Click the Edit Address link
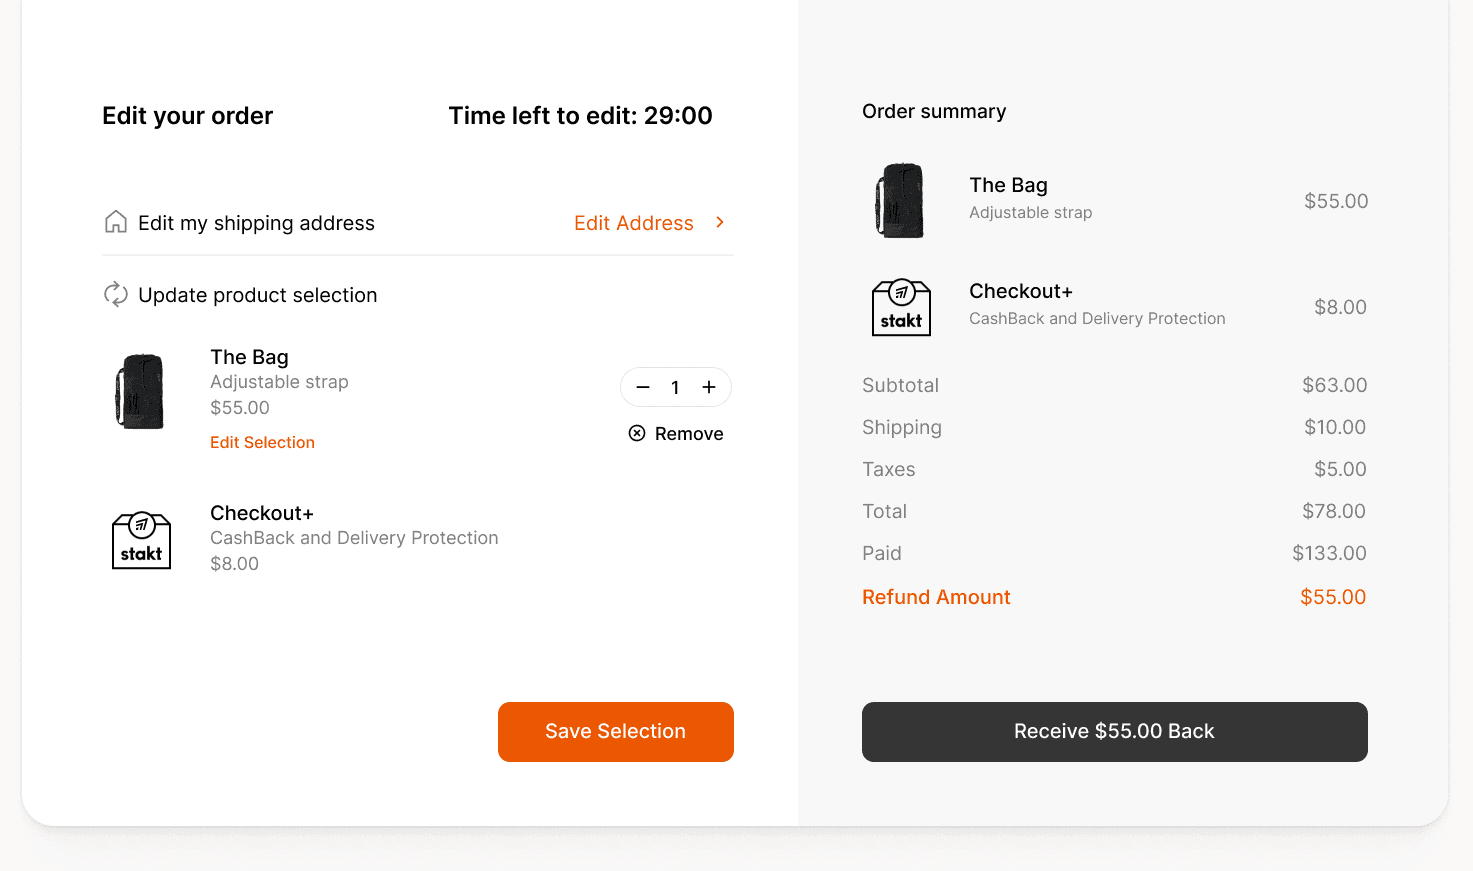 (633, 223)
